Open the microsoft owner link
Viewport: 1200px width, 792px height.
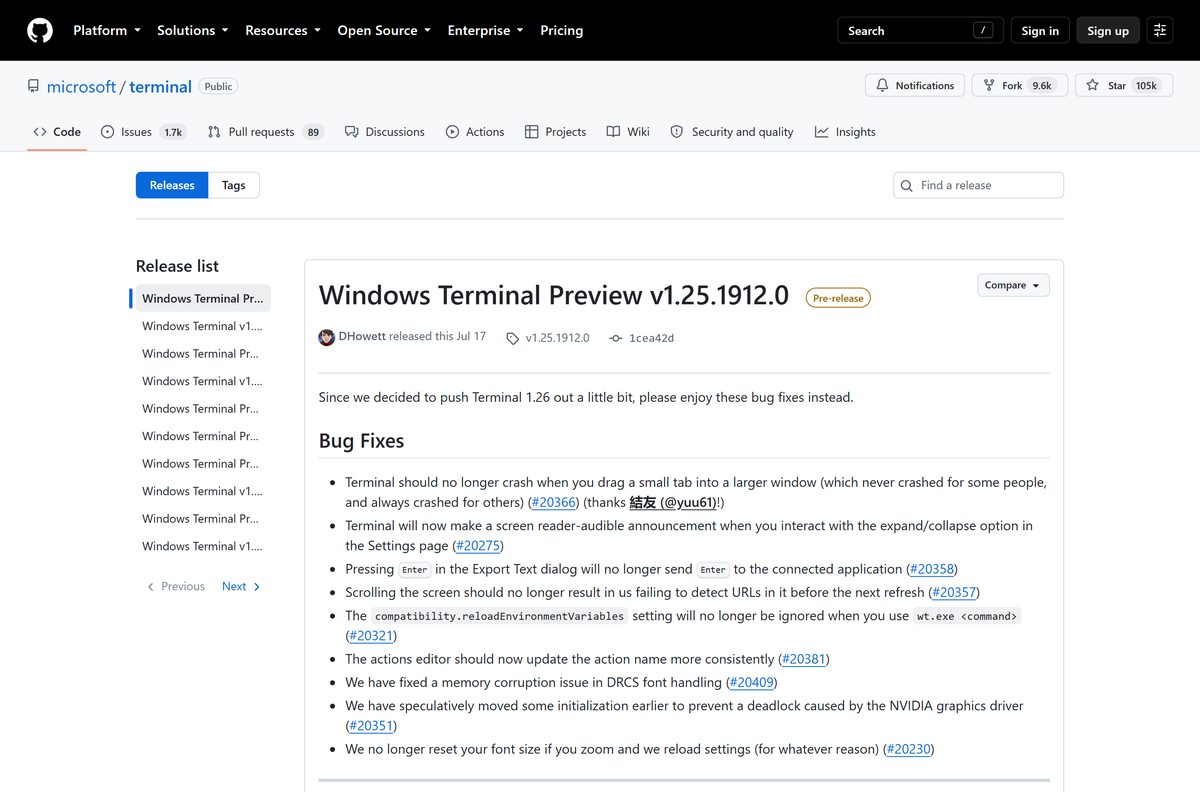pyautogui.click(x=81, y=87)
